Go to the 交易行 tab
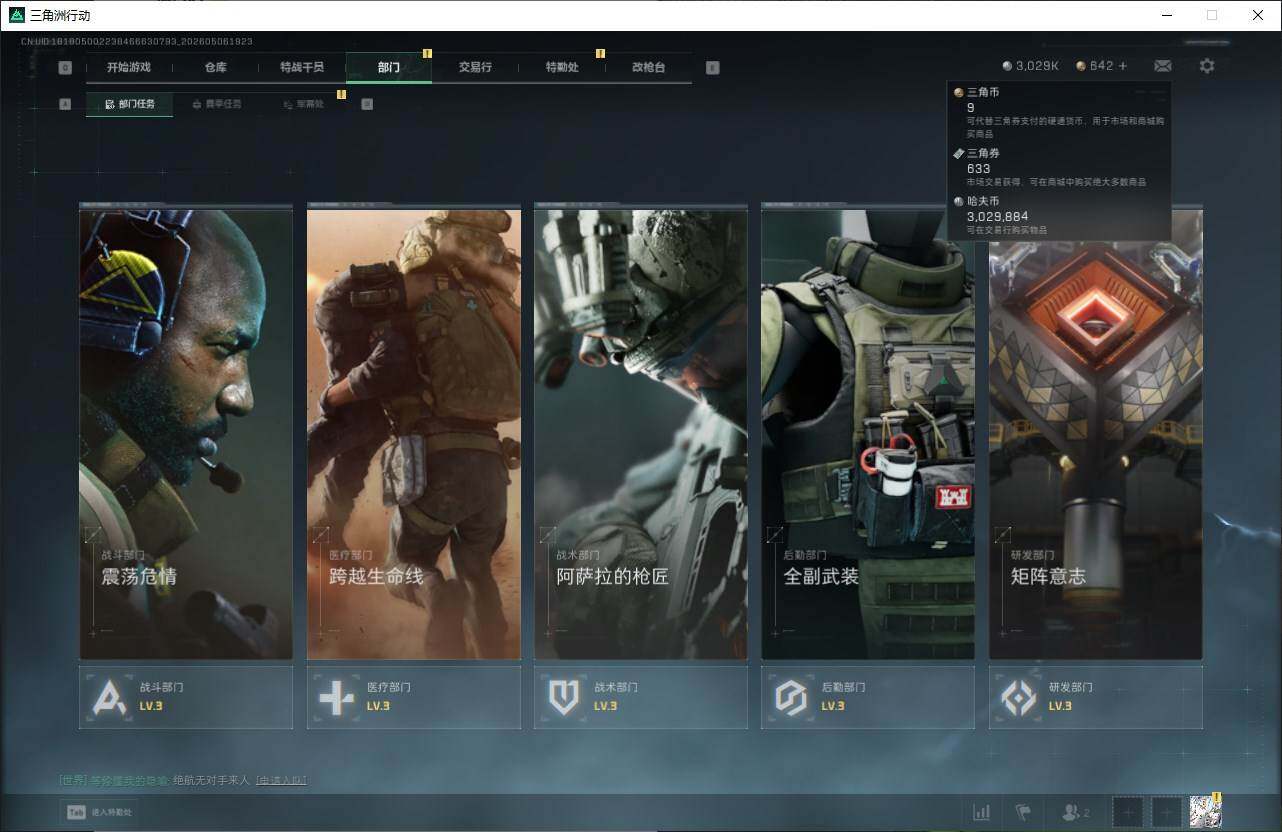The image size is (1282, 832). (x=475, y=68)
